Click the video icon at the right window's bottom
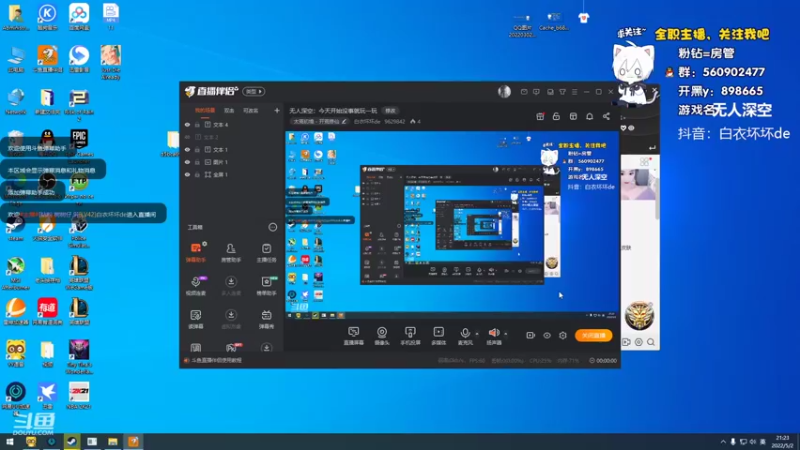The width and height of the screenshot is (800, 450). [x=626, y=342]
